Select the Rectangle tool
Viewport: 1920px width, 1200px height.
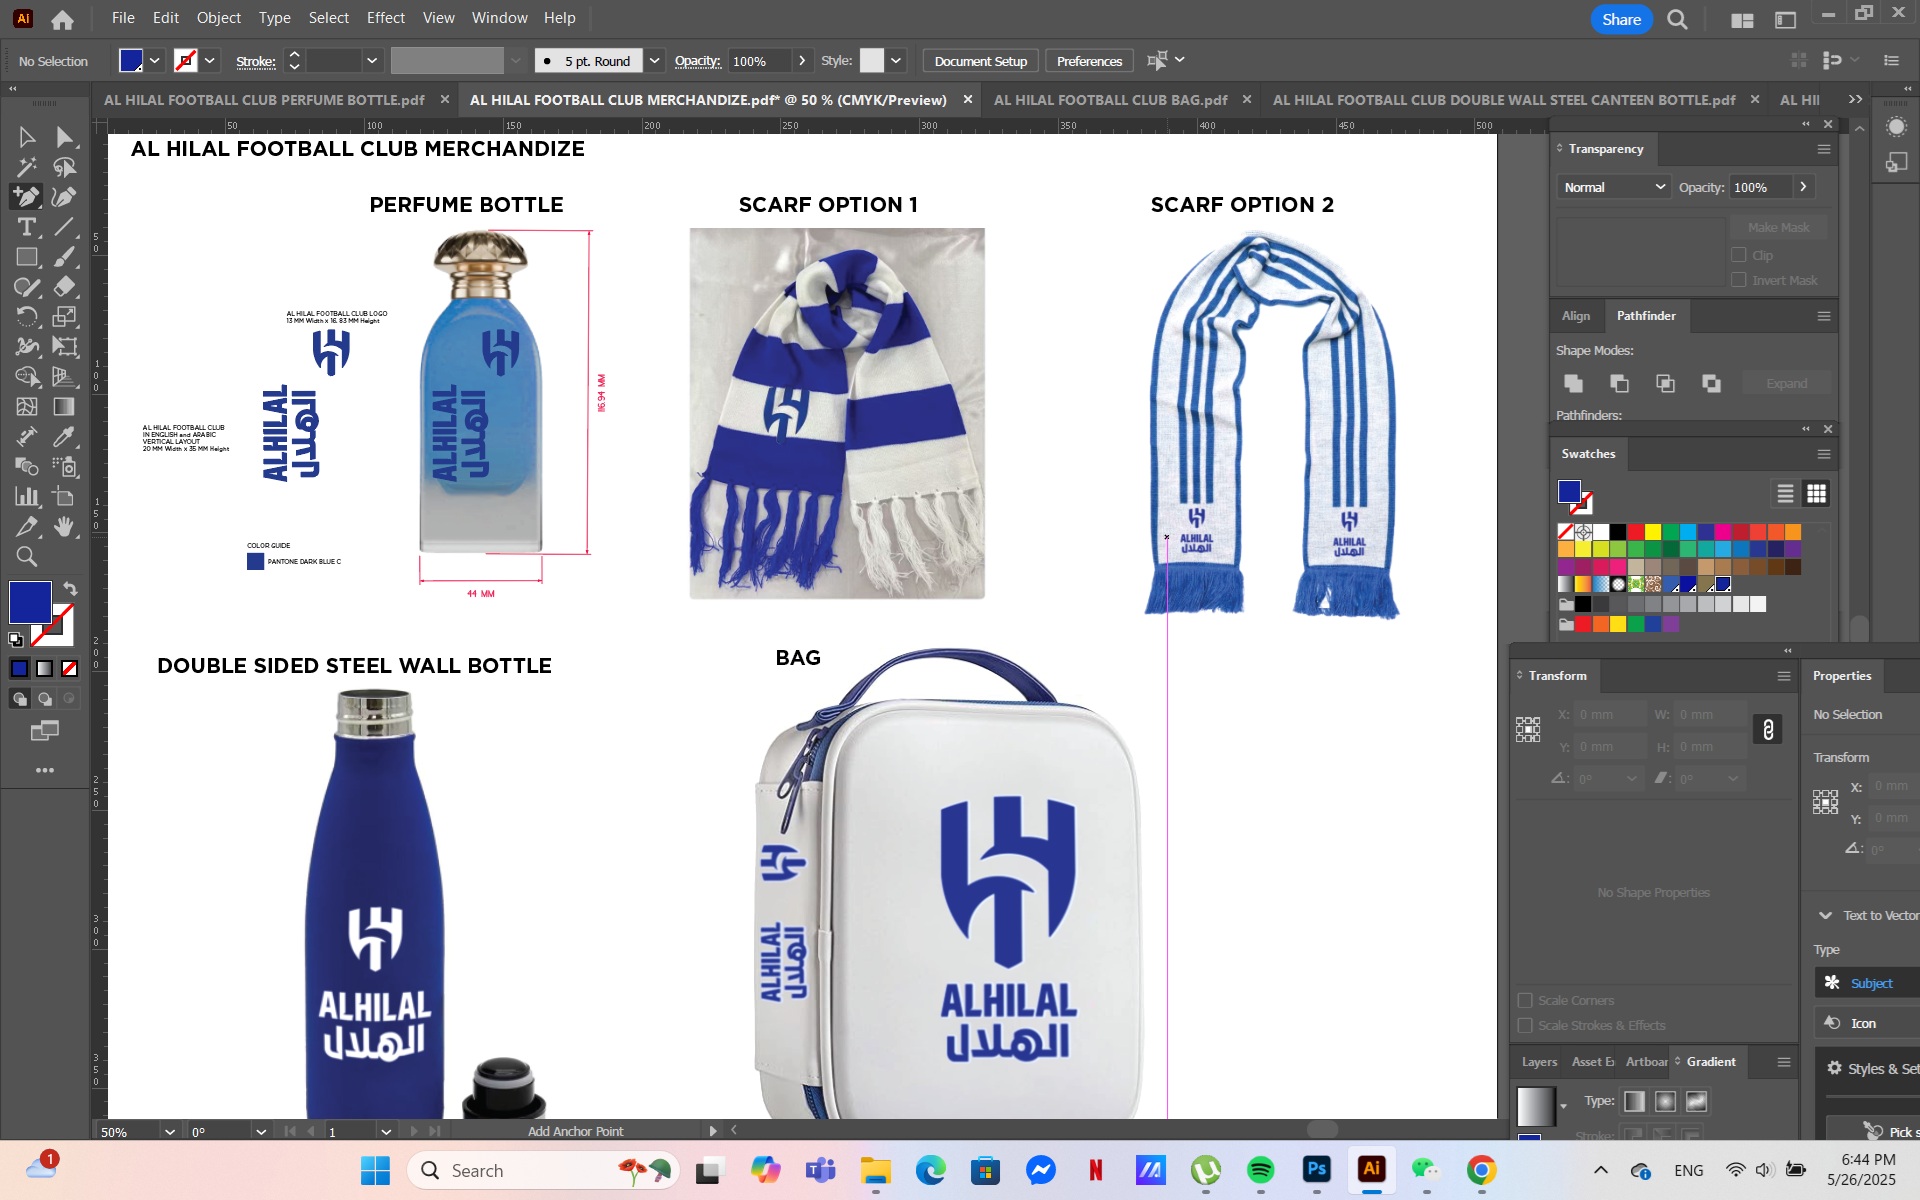27,257
